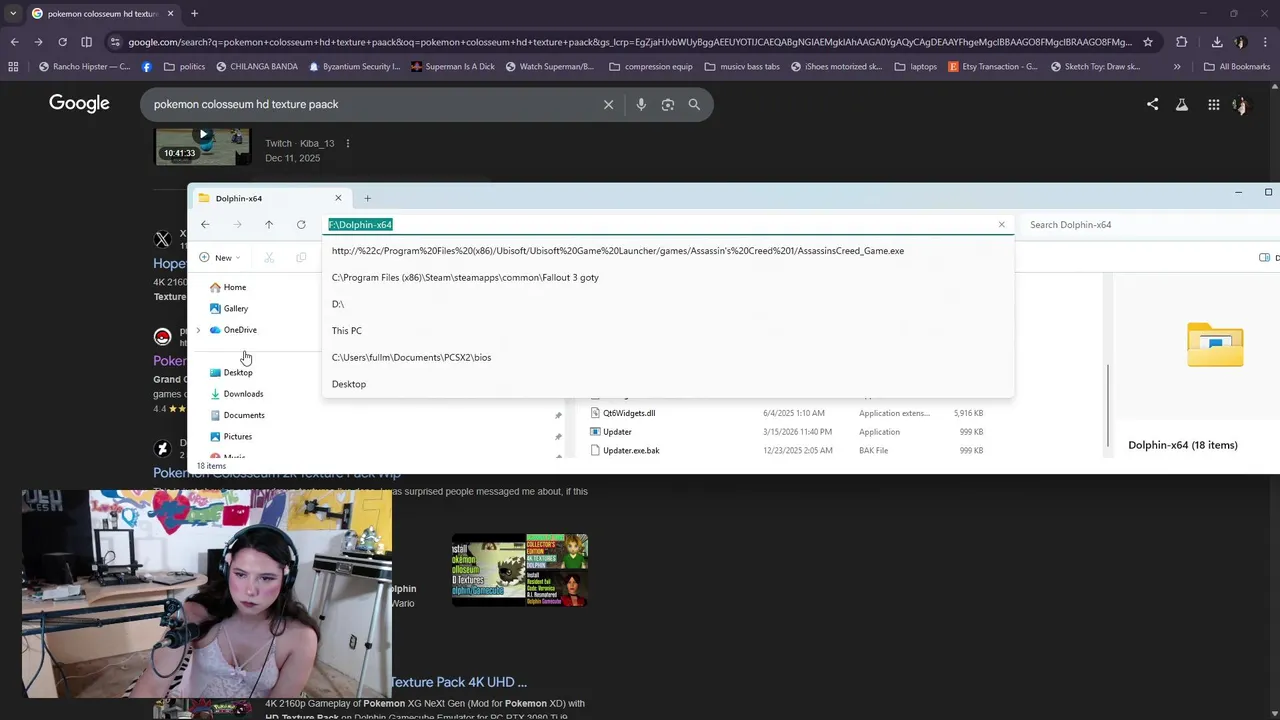Open the Chrome apps grid shortcut
Image resolution: width=1280 pixels, height=720 pixels.
point(13,67)
